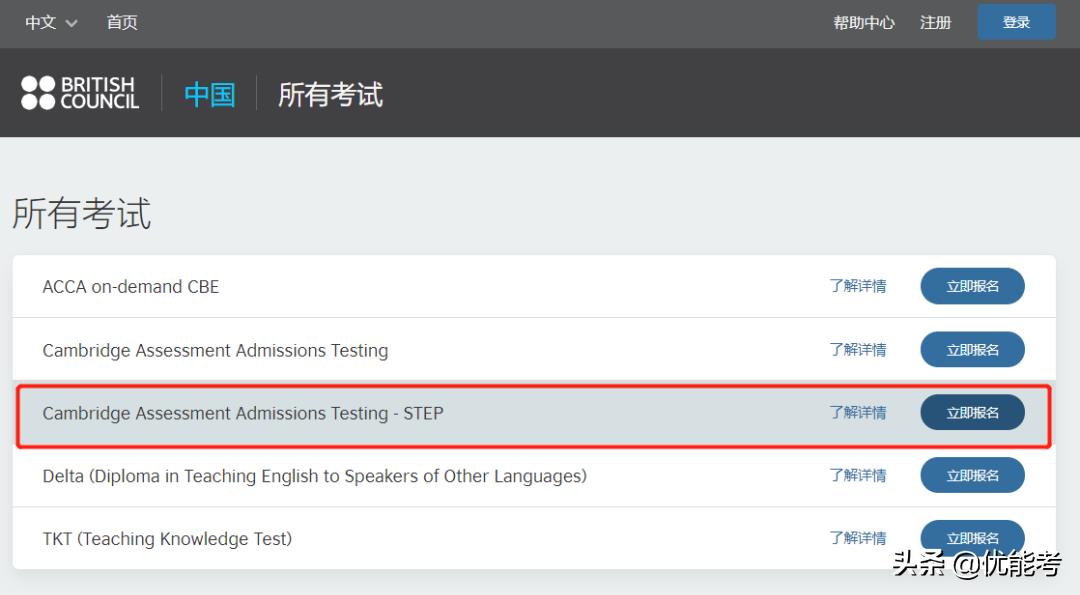The width and height of the screenshot is (1080, 595).
Task: Click the 注册 register link
Action: click(935, 22)
